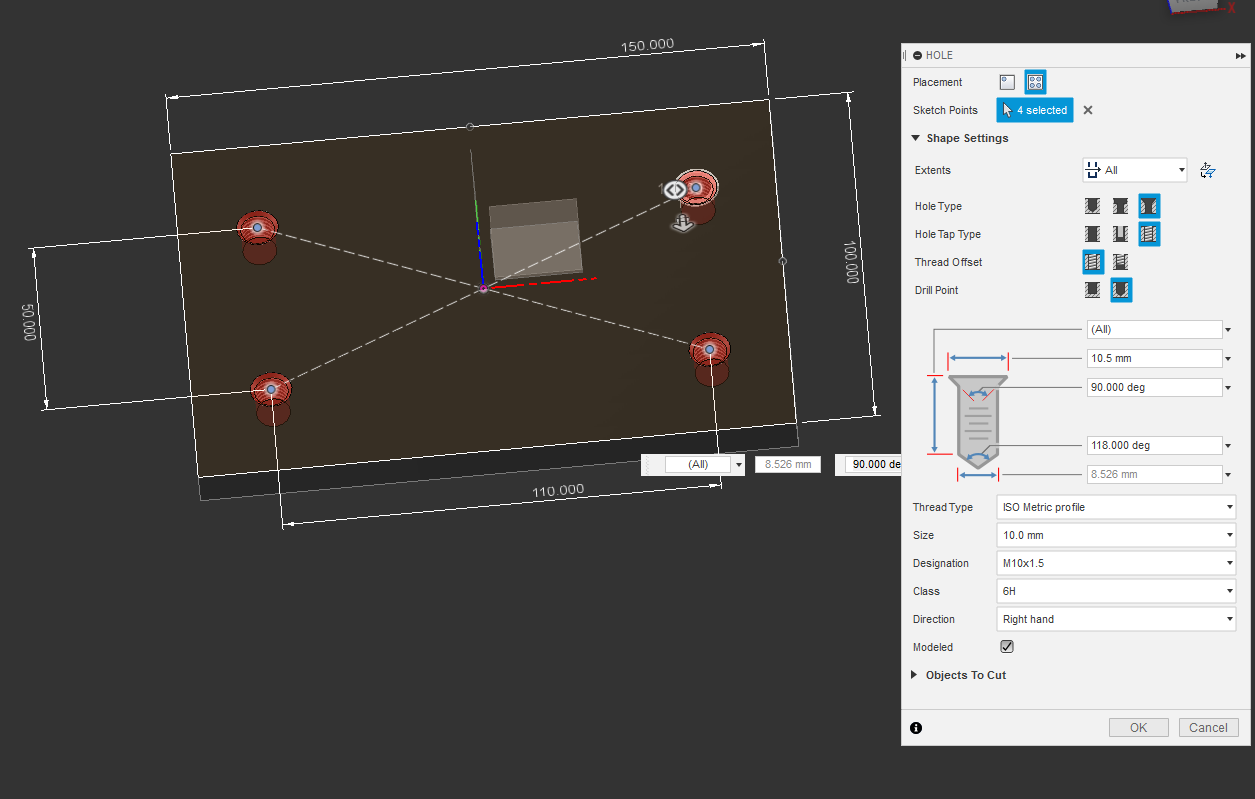Select 'From Sketch' multiple holes placement icon

tap(1036, 82)
